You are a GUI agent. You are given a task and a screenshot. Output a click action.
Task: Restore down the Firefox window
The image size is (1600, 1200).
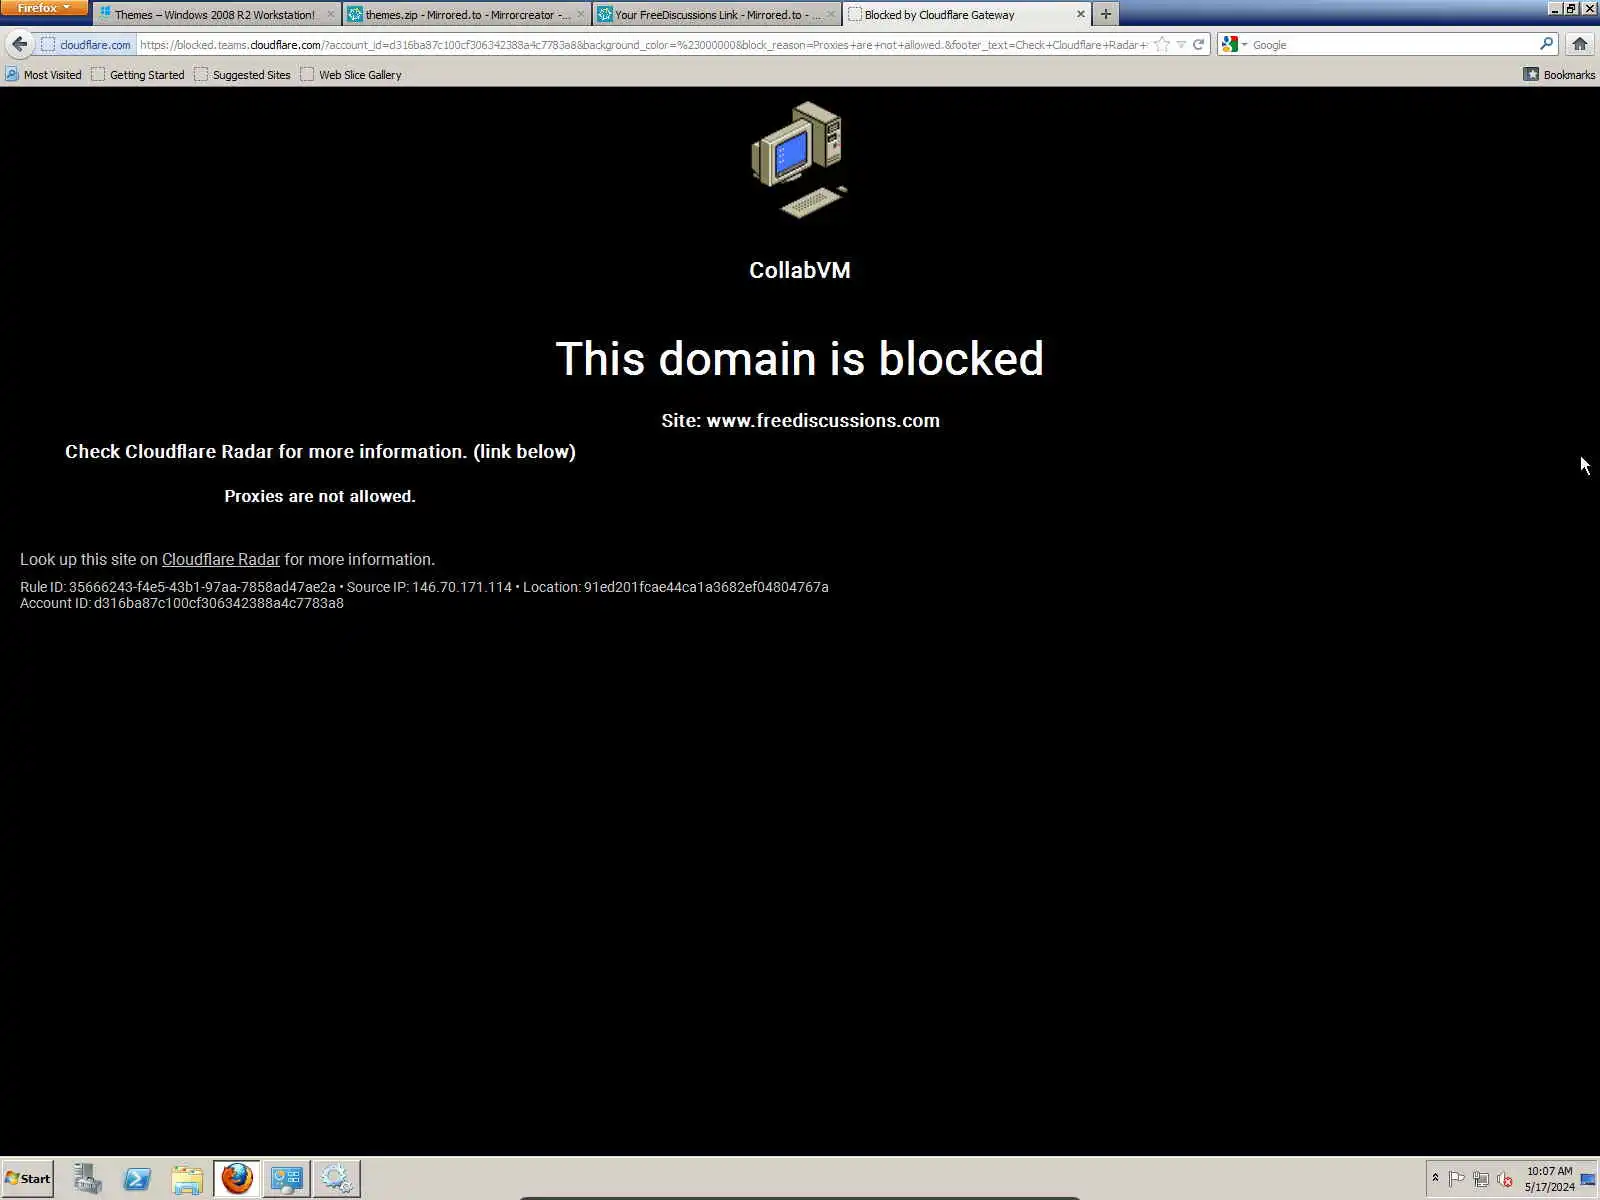1572,8
